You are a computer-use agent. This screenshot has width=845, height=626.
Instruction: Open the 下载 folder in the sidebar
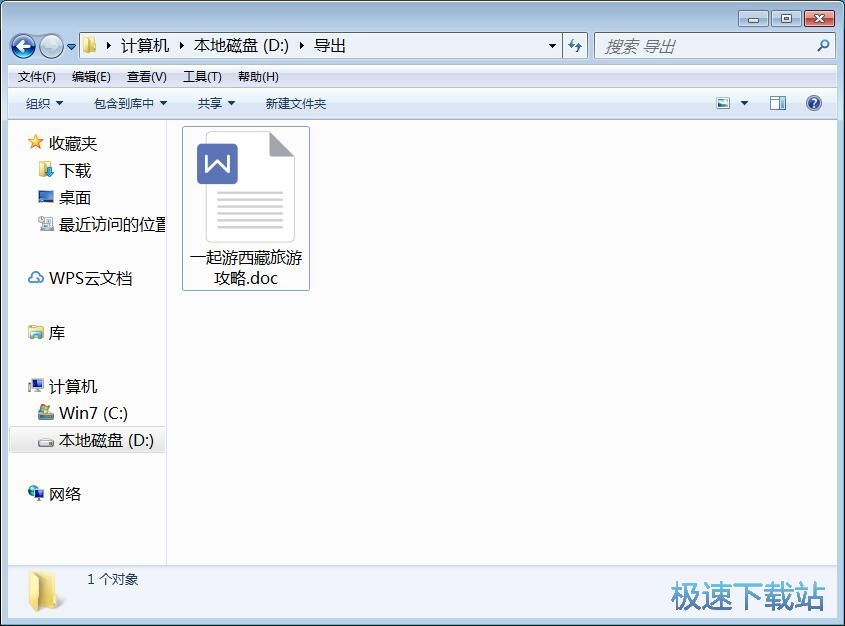74,170
